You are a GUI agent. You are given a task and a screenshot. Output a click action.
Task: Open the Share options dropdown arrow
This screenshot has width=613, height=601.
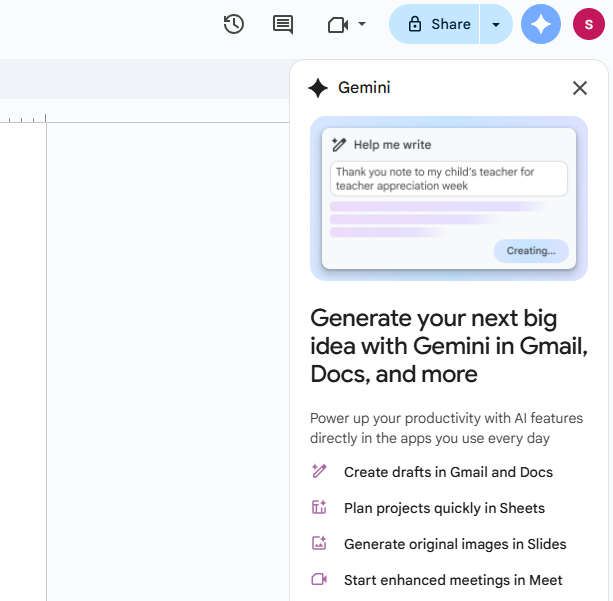496,25
